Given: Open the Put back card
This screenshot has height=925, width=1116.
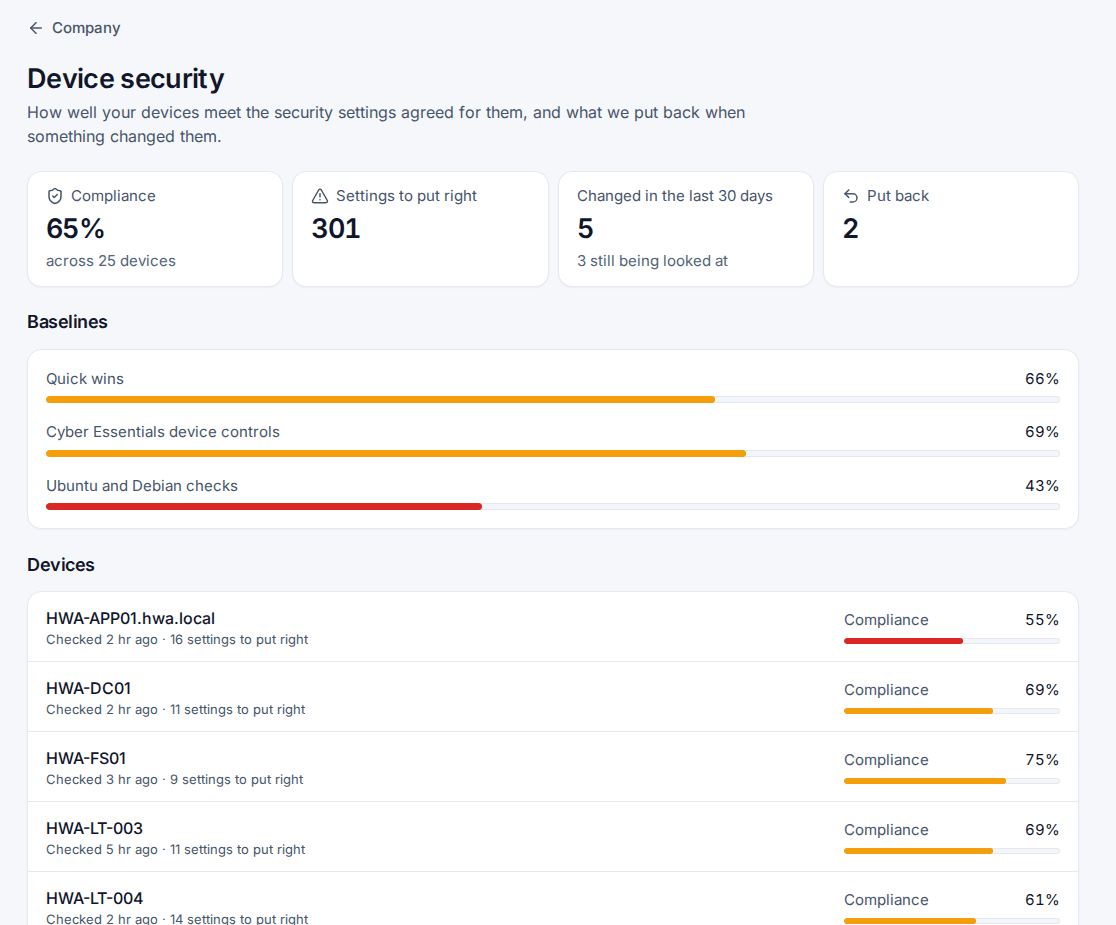Looking at the screenshot, I should click(x=951, y=229).
